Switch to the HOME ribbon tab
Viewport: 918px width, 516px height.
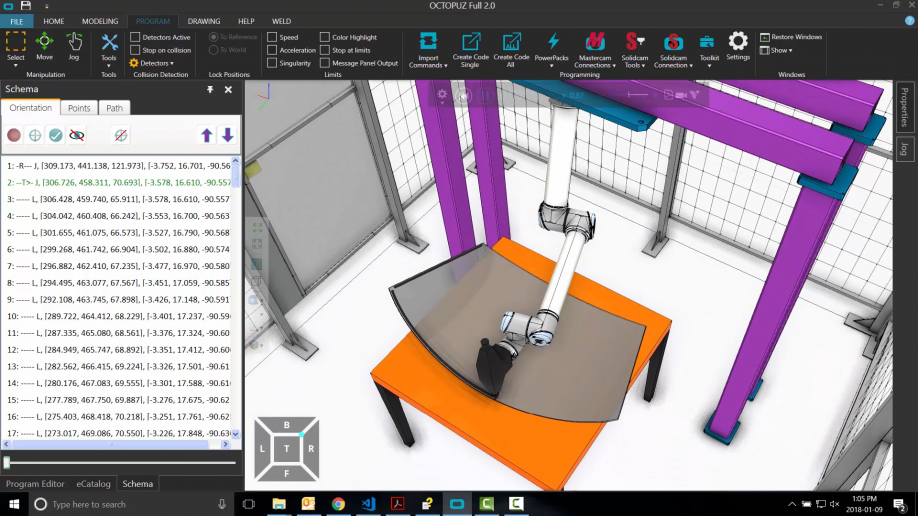point(54,21)
